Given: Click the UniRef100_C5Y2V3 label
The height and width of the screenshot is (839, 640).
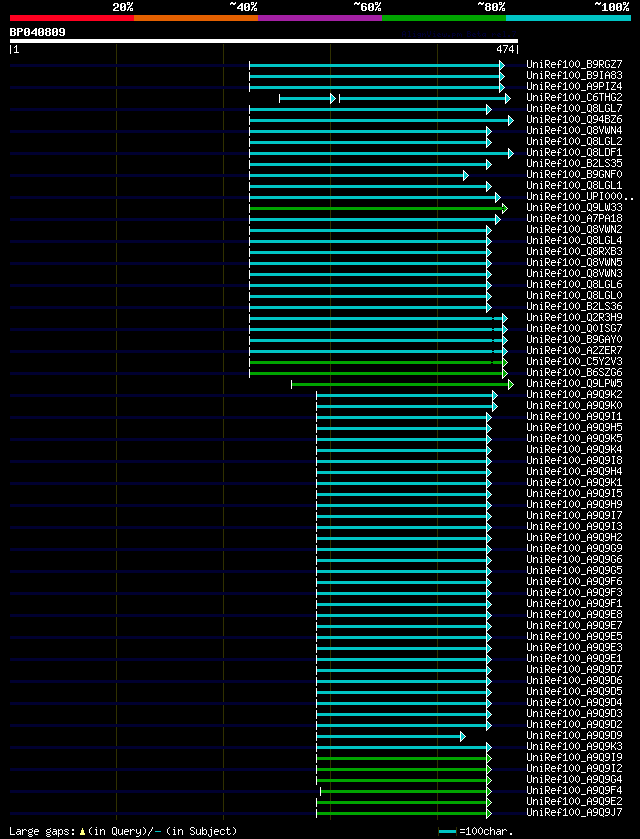Looking at the screenshot, I should [x=574, y=361].
